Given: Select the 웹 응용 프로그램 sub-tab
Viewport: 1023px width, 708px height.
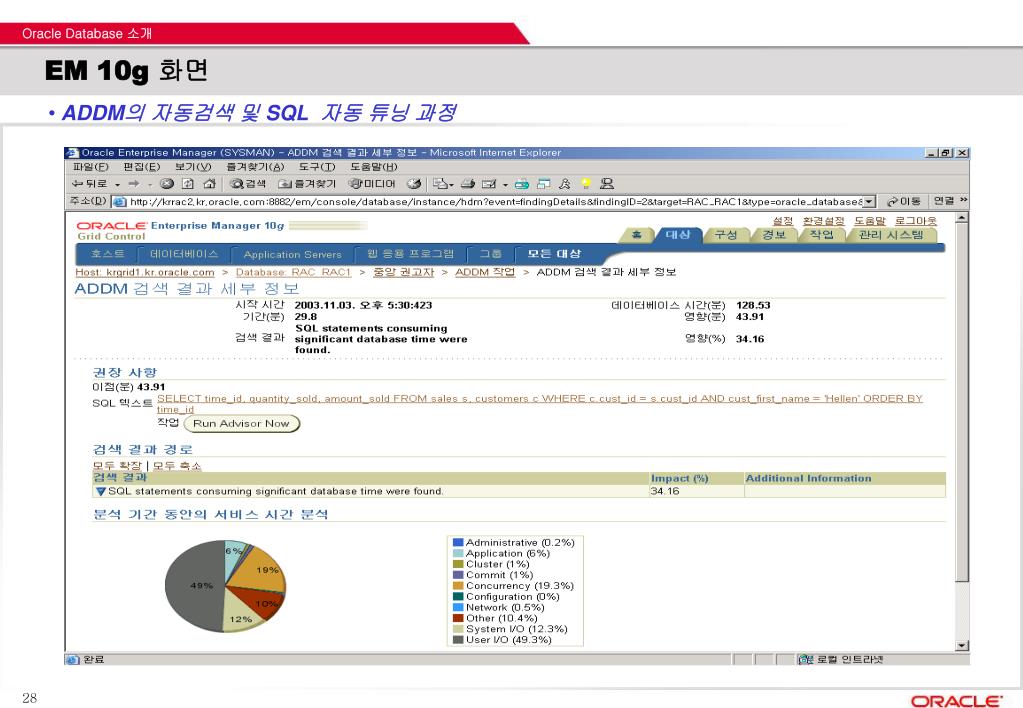Looking at the screenshot, I should coord(410,254).
